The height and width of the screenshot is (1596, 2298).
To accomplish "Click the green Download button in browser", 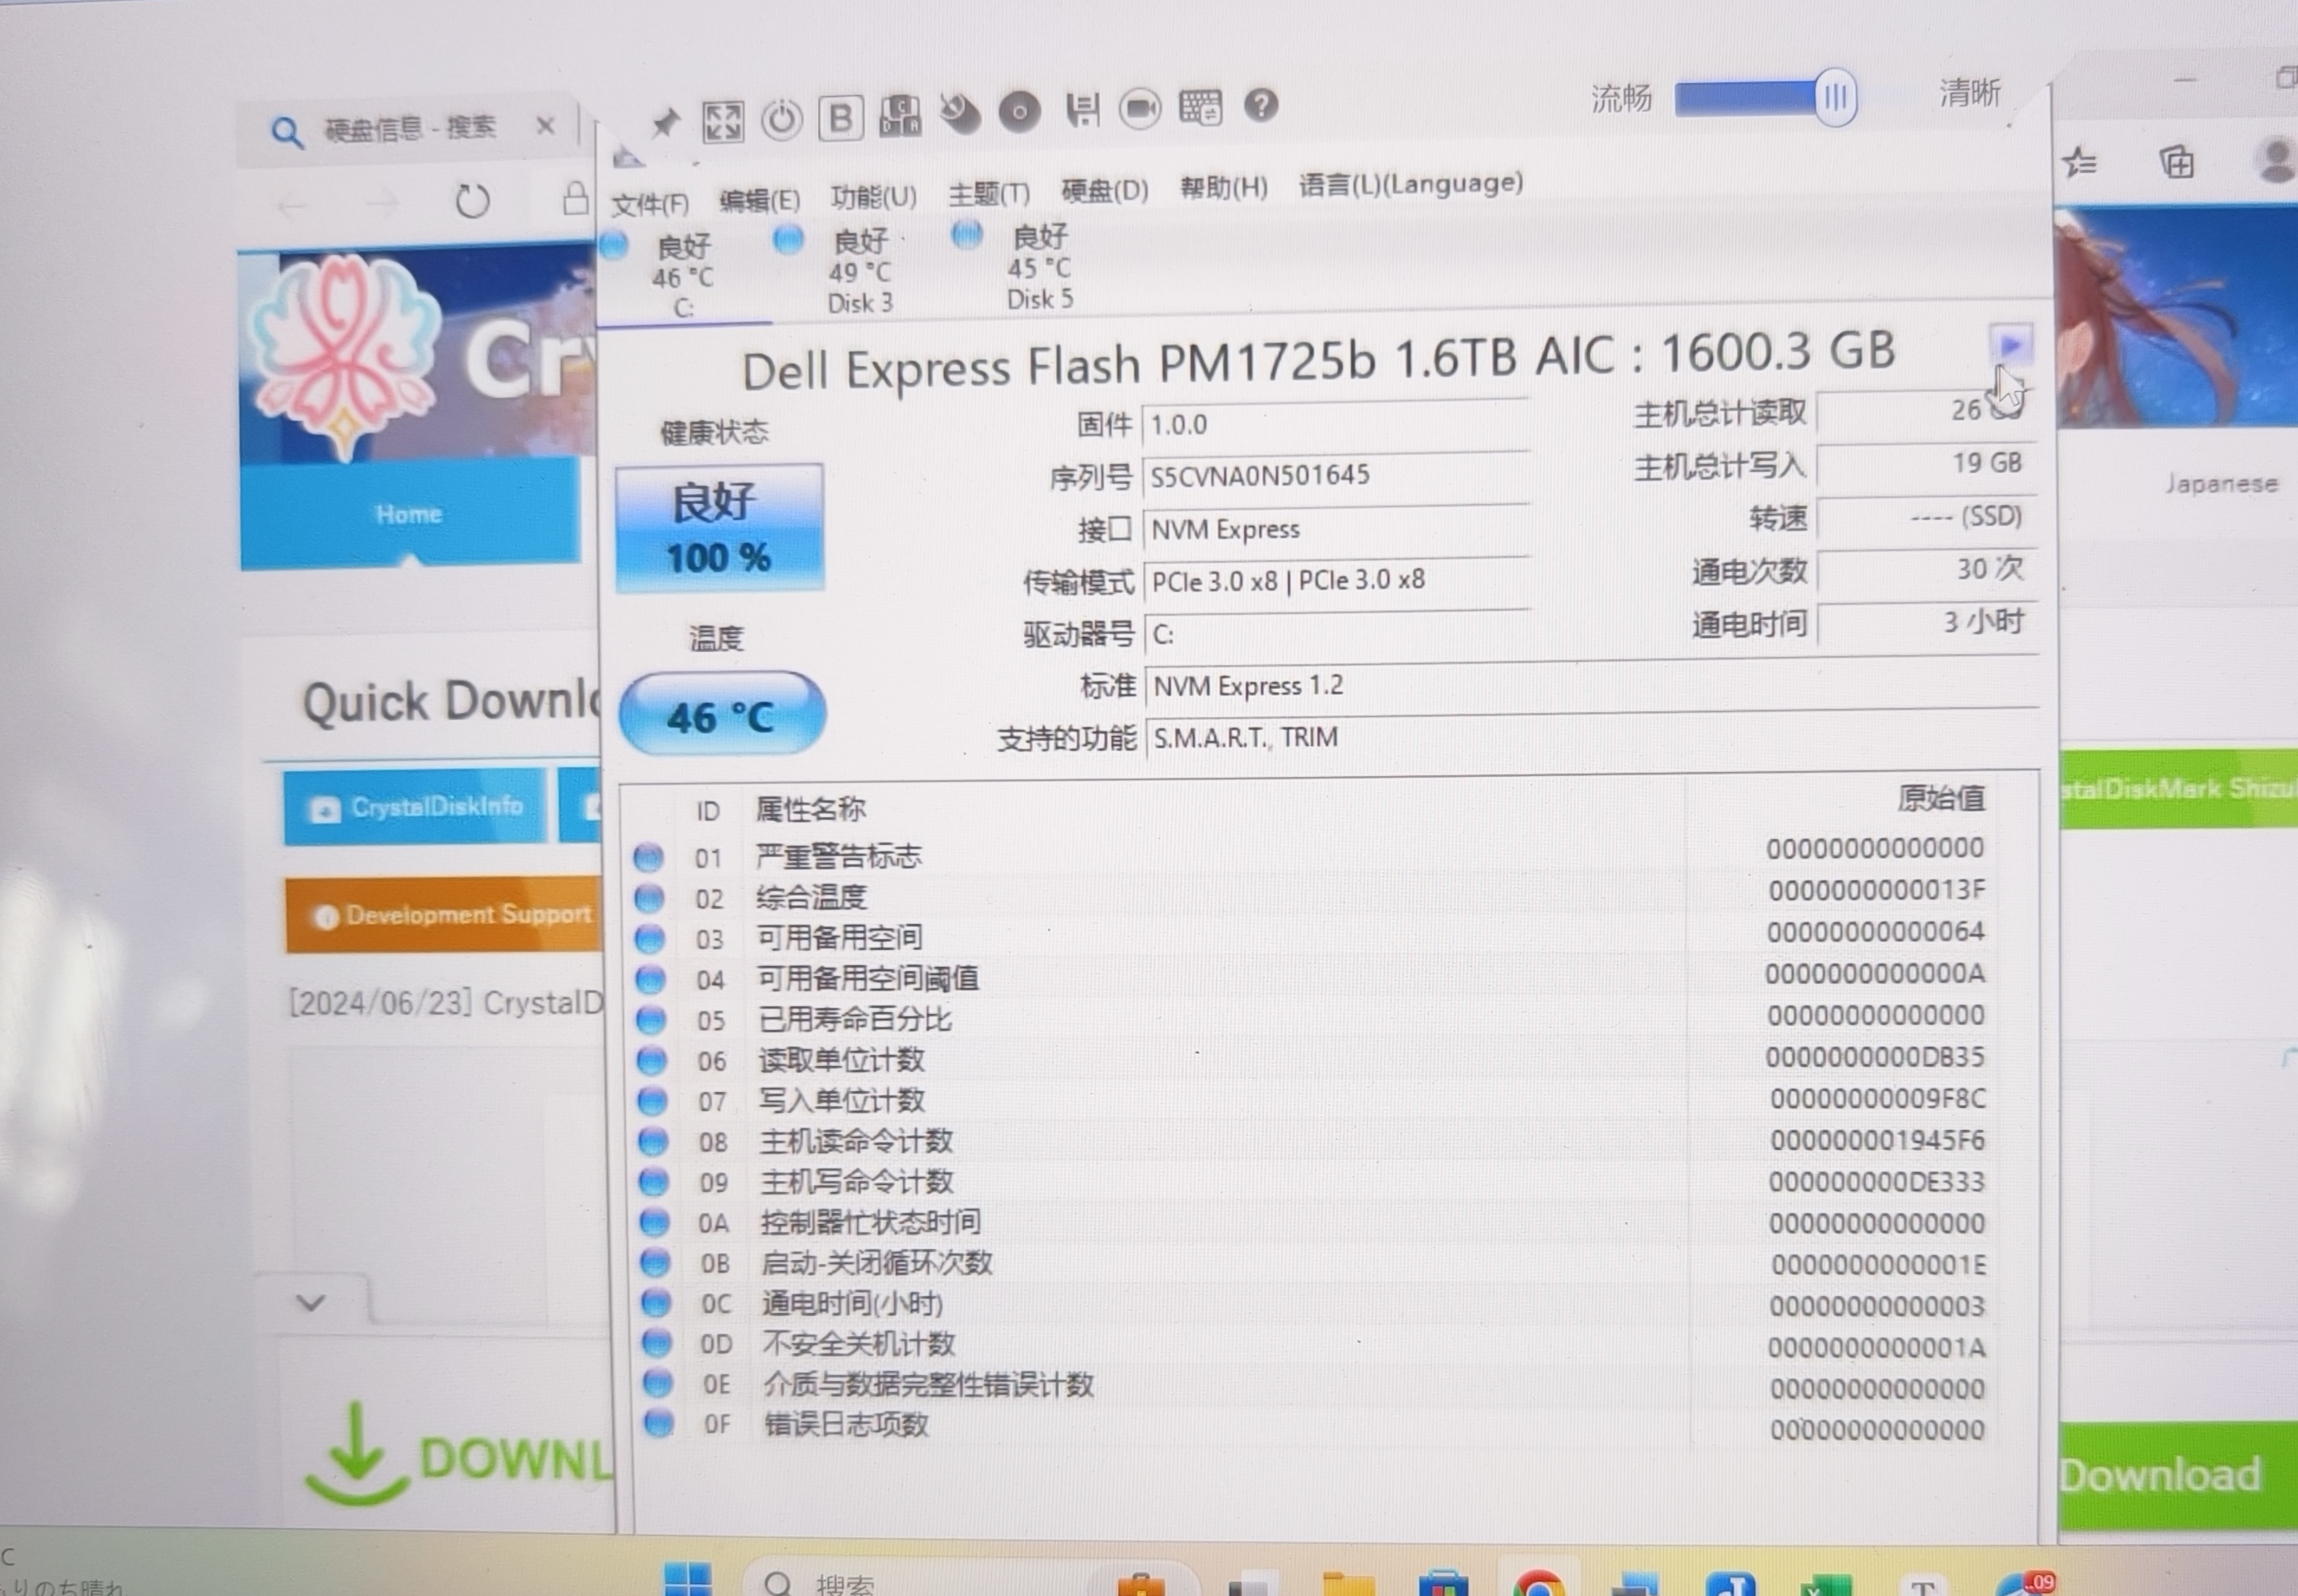I will coord(2176,1475).
